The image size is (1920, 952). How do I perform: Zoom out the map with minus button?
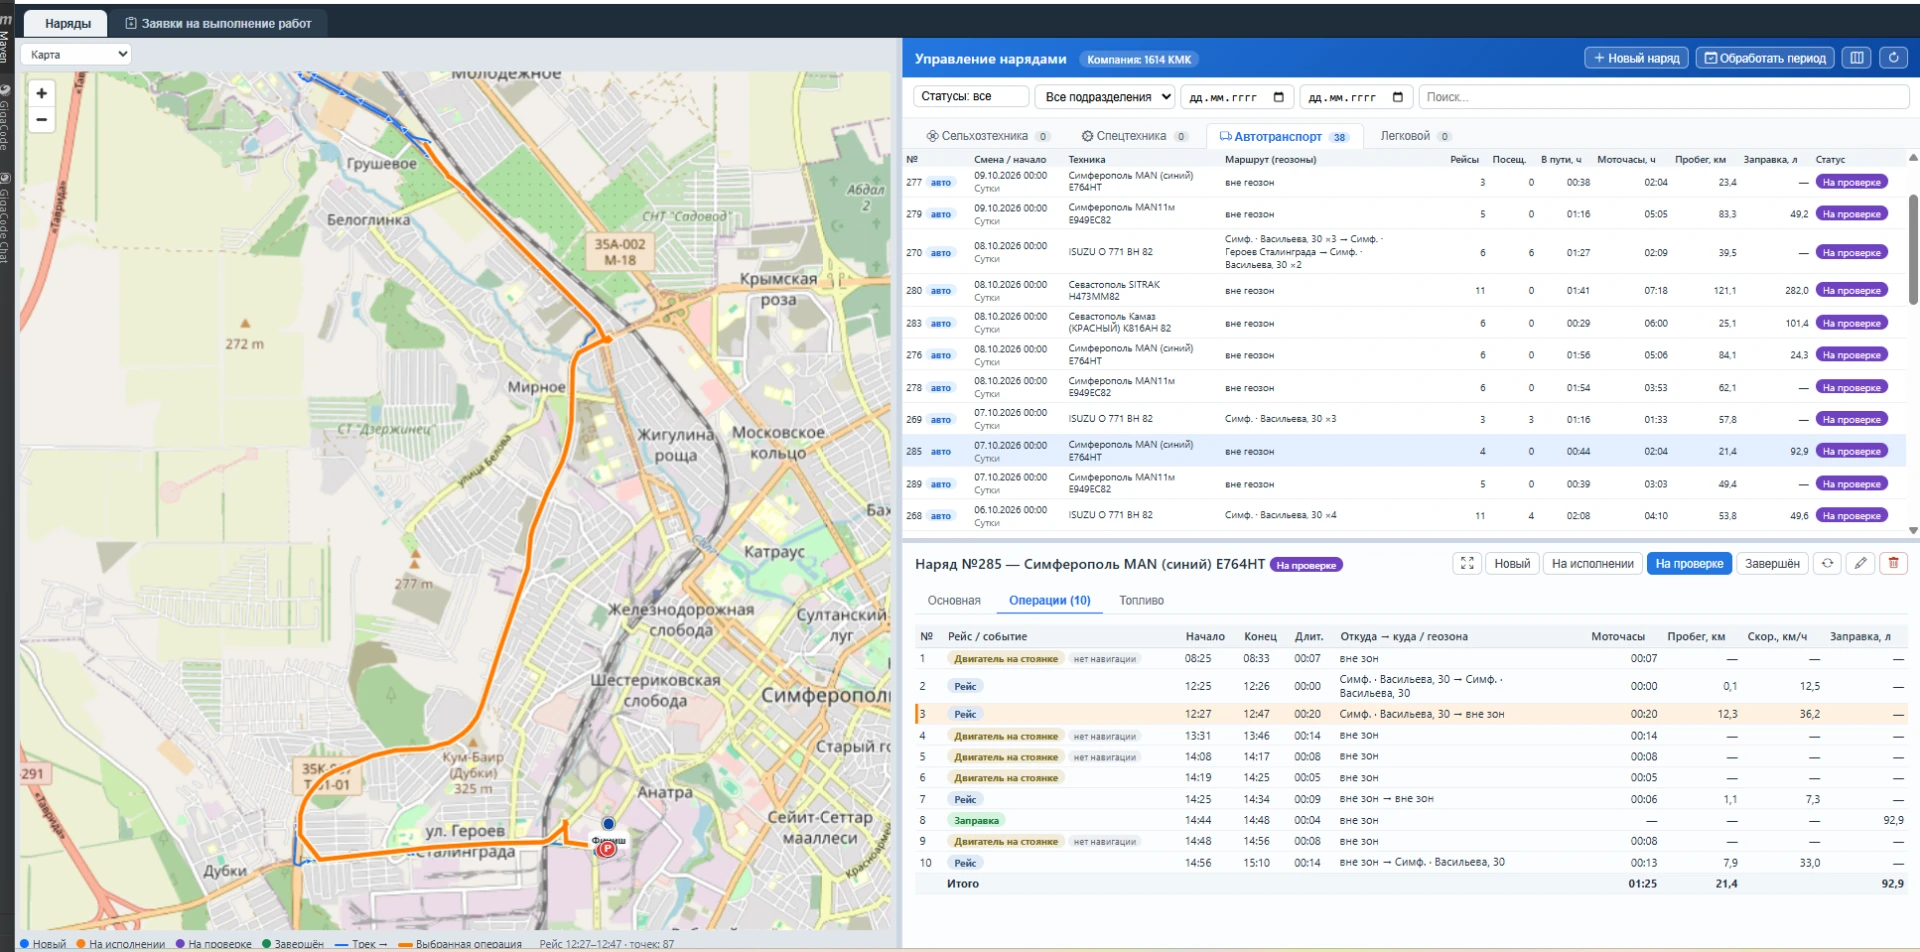41,119
